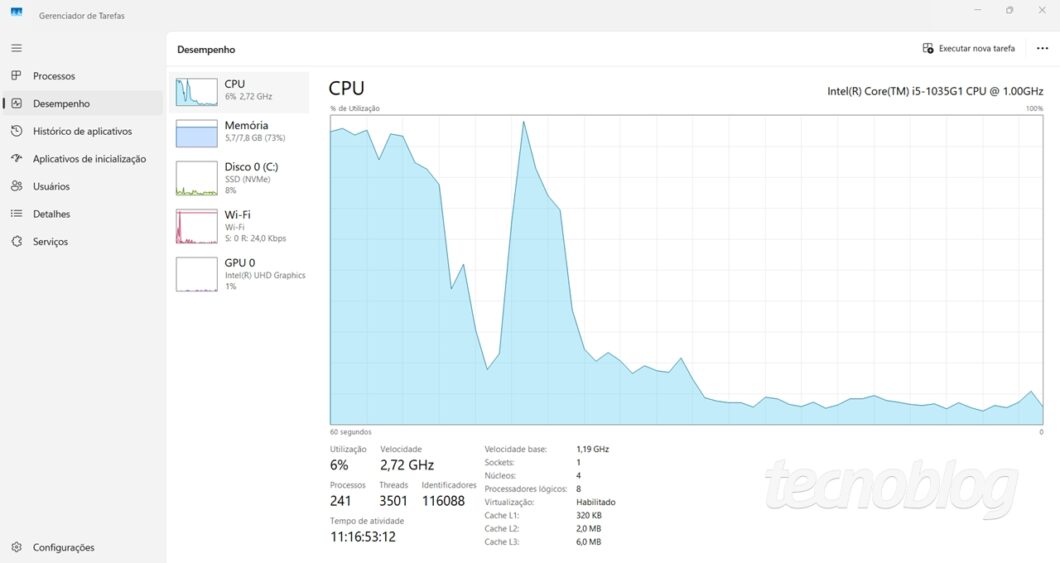Image resolution: width=1060 pixels, height=563 pixels.
Task: Click the hamburger navigation menu icon
Action: coord(16,48)
